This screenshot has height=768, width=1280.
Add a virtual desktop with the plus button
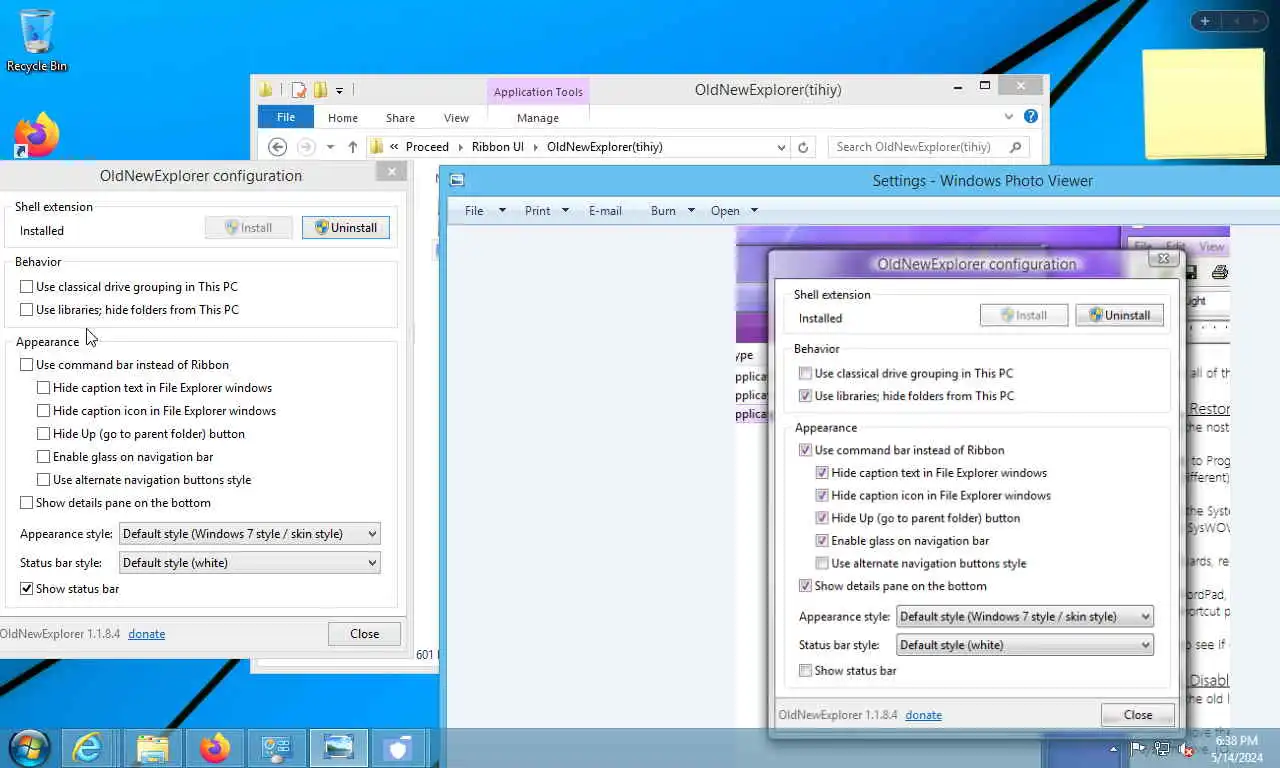1205,21
